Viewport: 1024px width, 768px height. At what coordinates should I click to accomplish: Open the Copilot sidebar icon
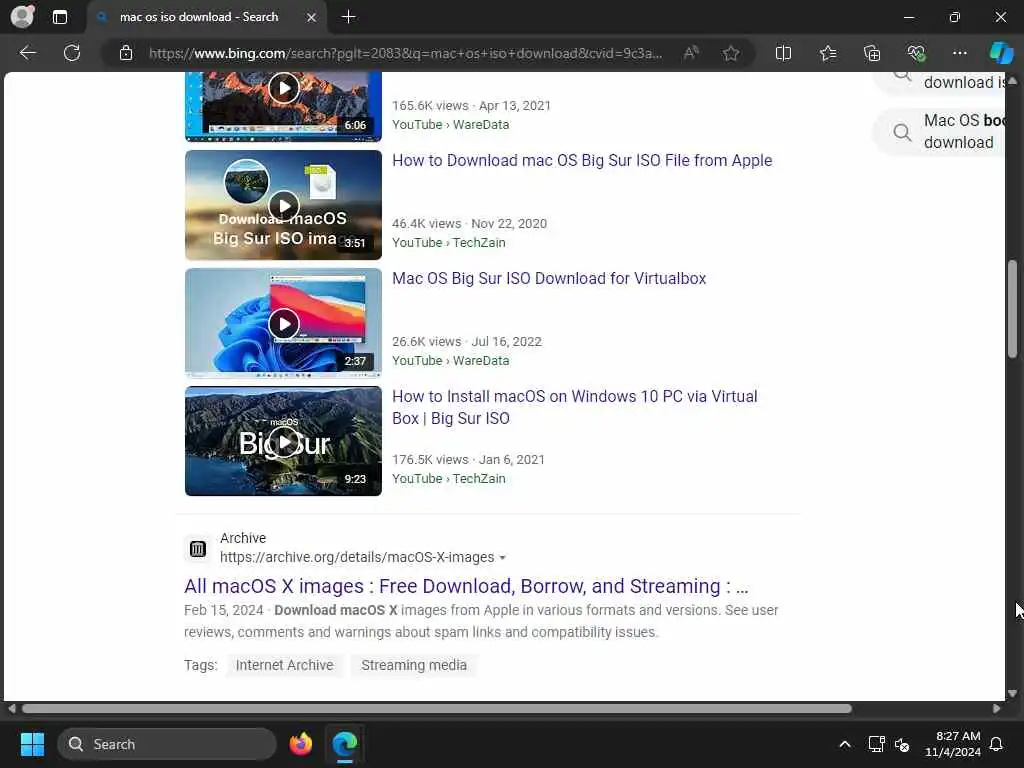click(x=1001, y=53)
